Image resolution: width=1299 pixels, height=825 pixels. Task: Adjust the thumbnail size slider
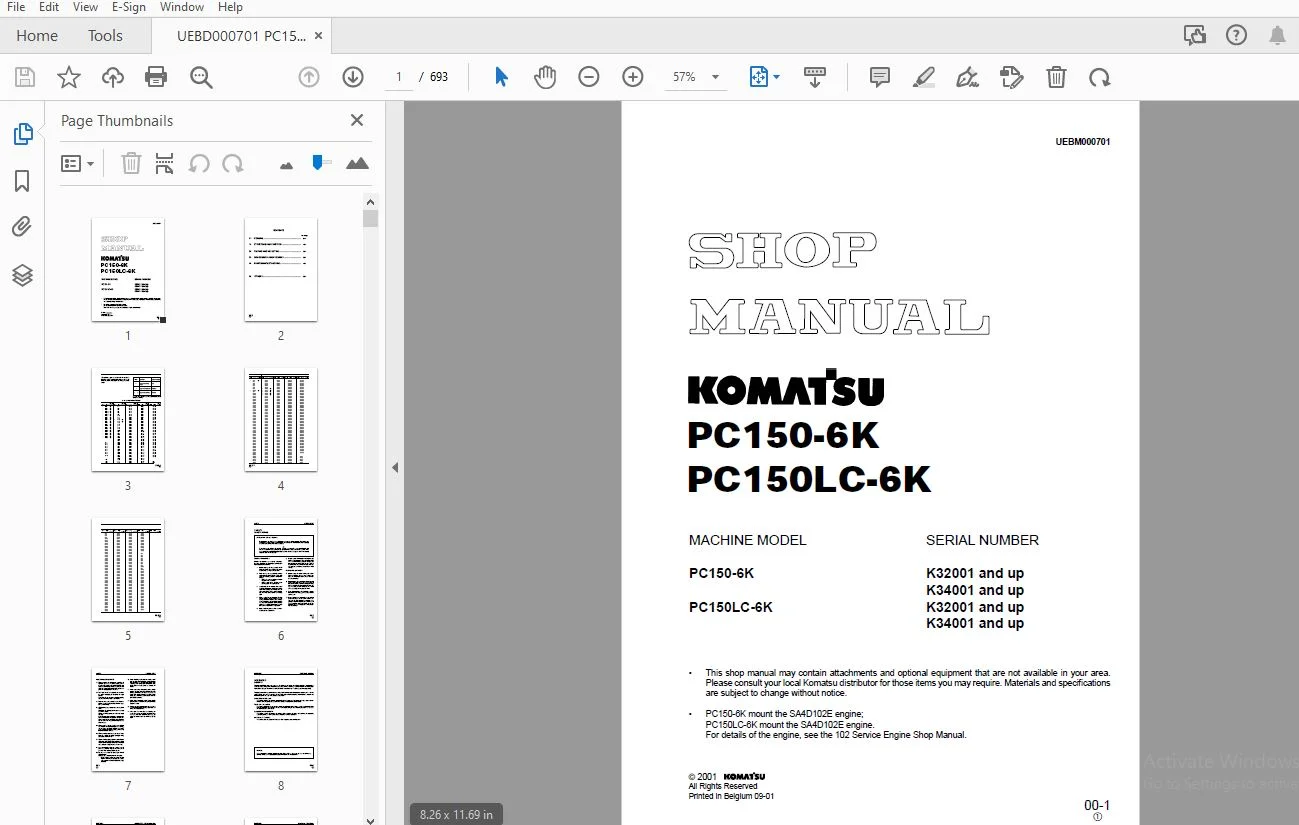tap(320, 162)
